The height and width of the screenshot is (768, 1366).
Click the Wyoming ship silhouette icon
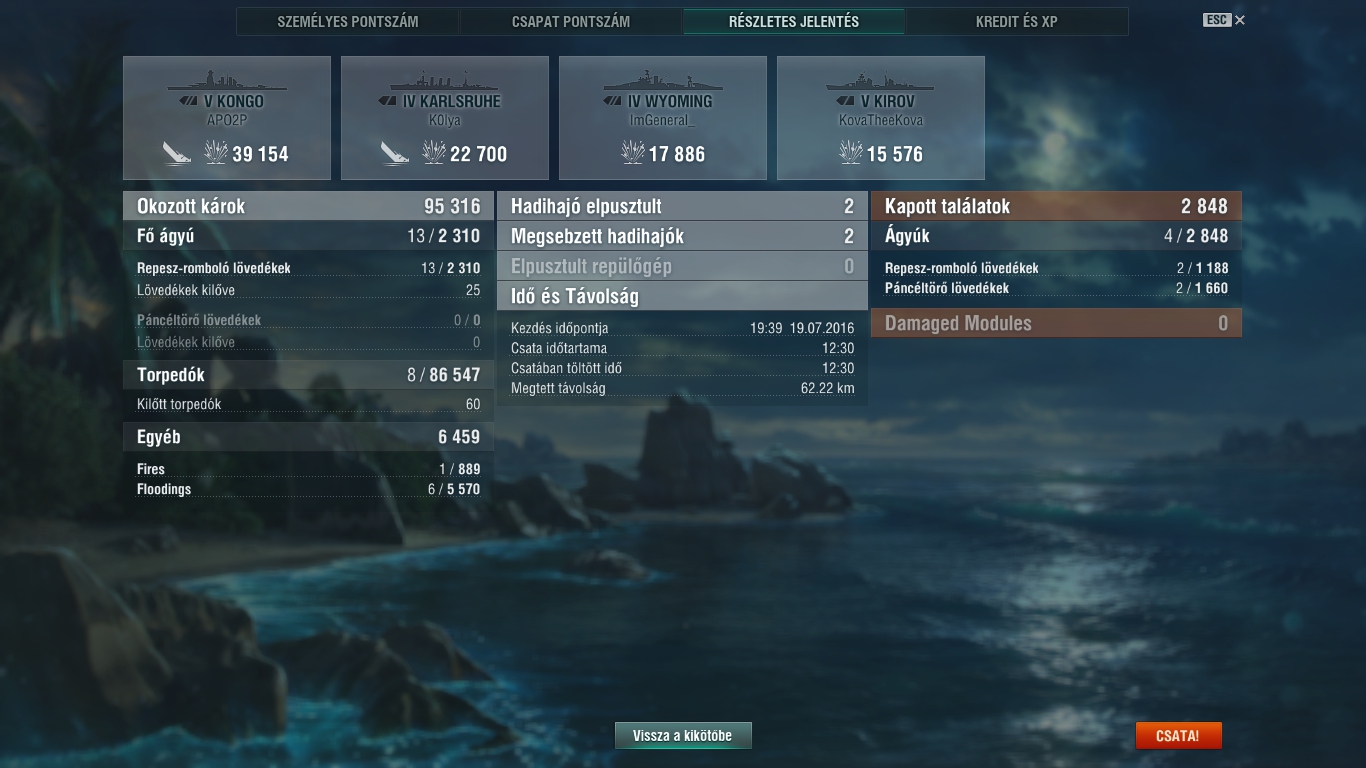click(x=663, y=80)
